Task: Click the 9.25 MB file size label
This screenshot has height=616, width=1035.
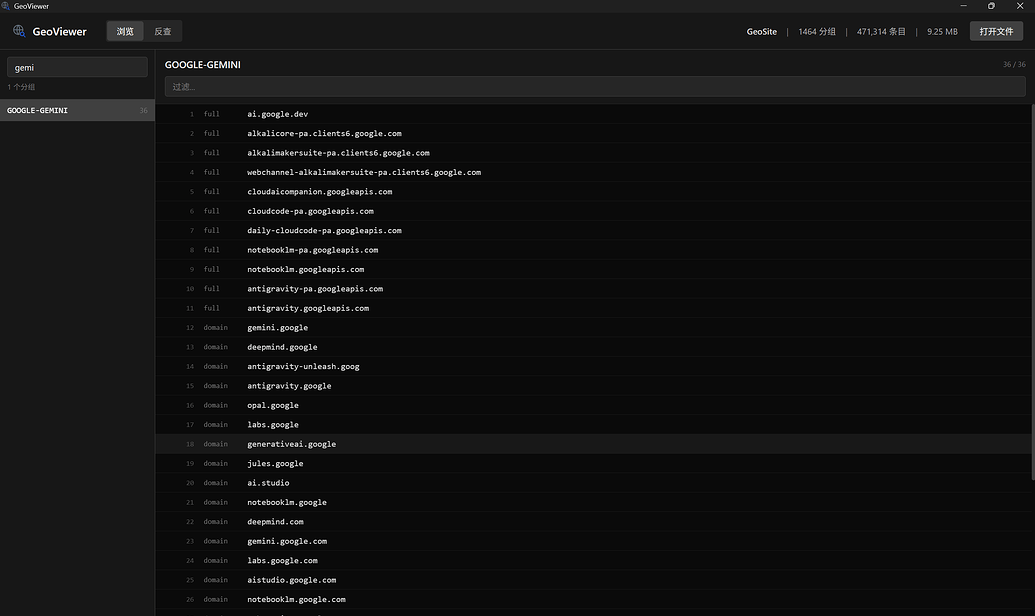Action: (942, 32)
